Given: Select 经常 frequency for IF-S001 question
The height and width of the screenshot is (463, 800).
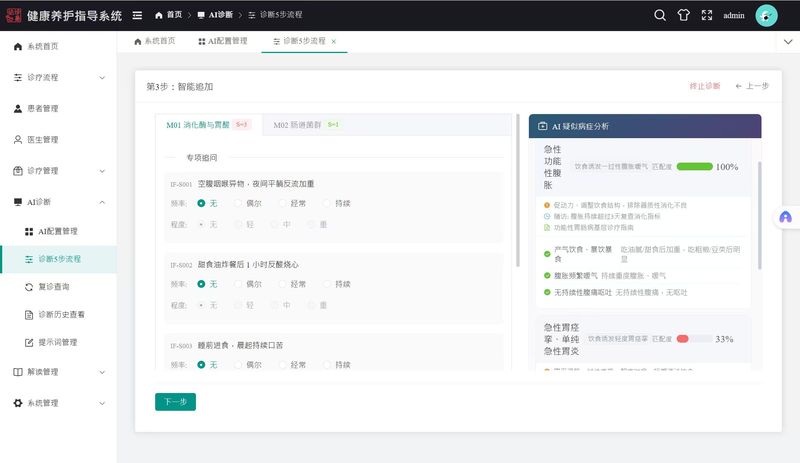Looking at the screenshot, I should [x=282, y=203].
